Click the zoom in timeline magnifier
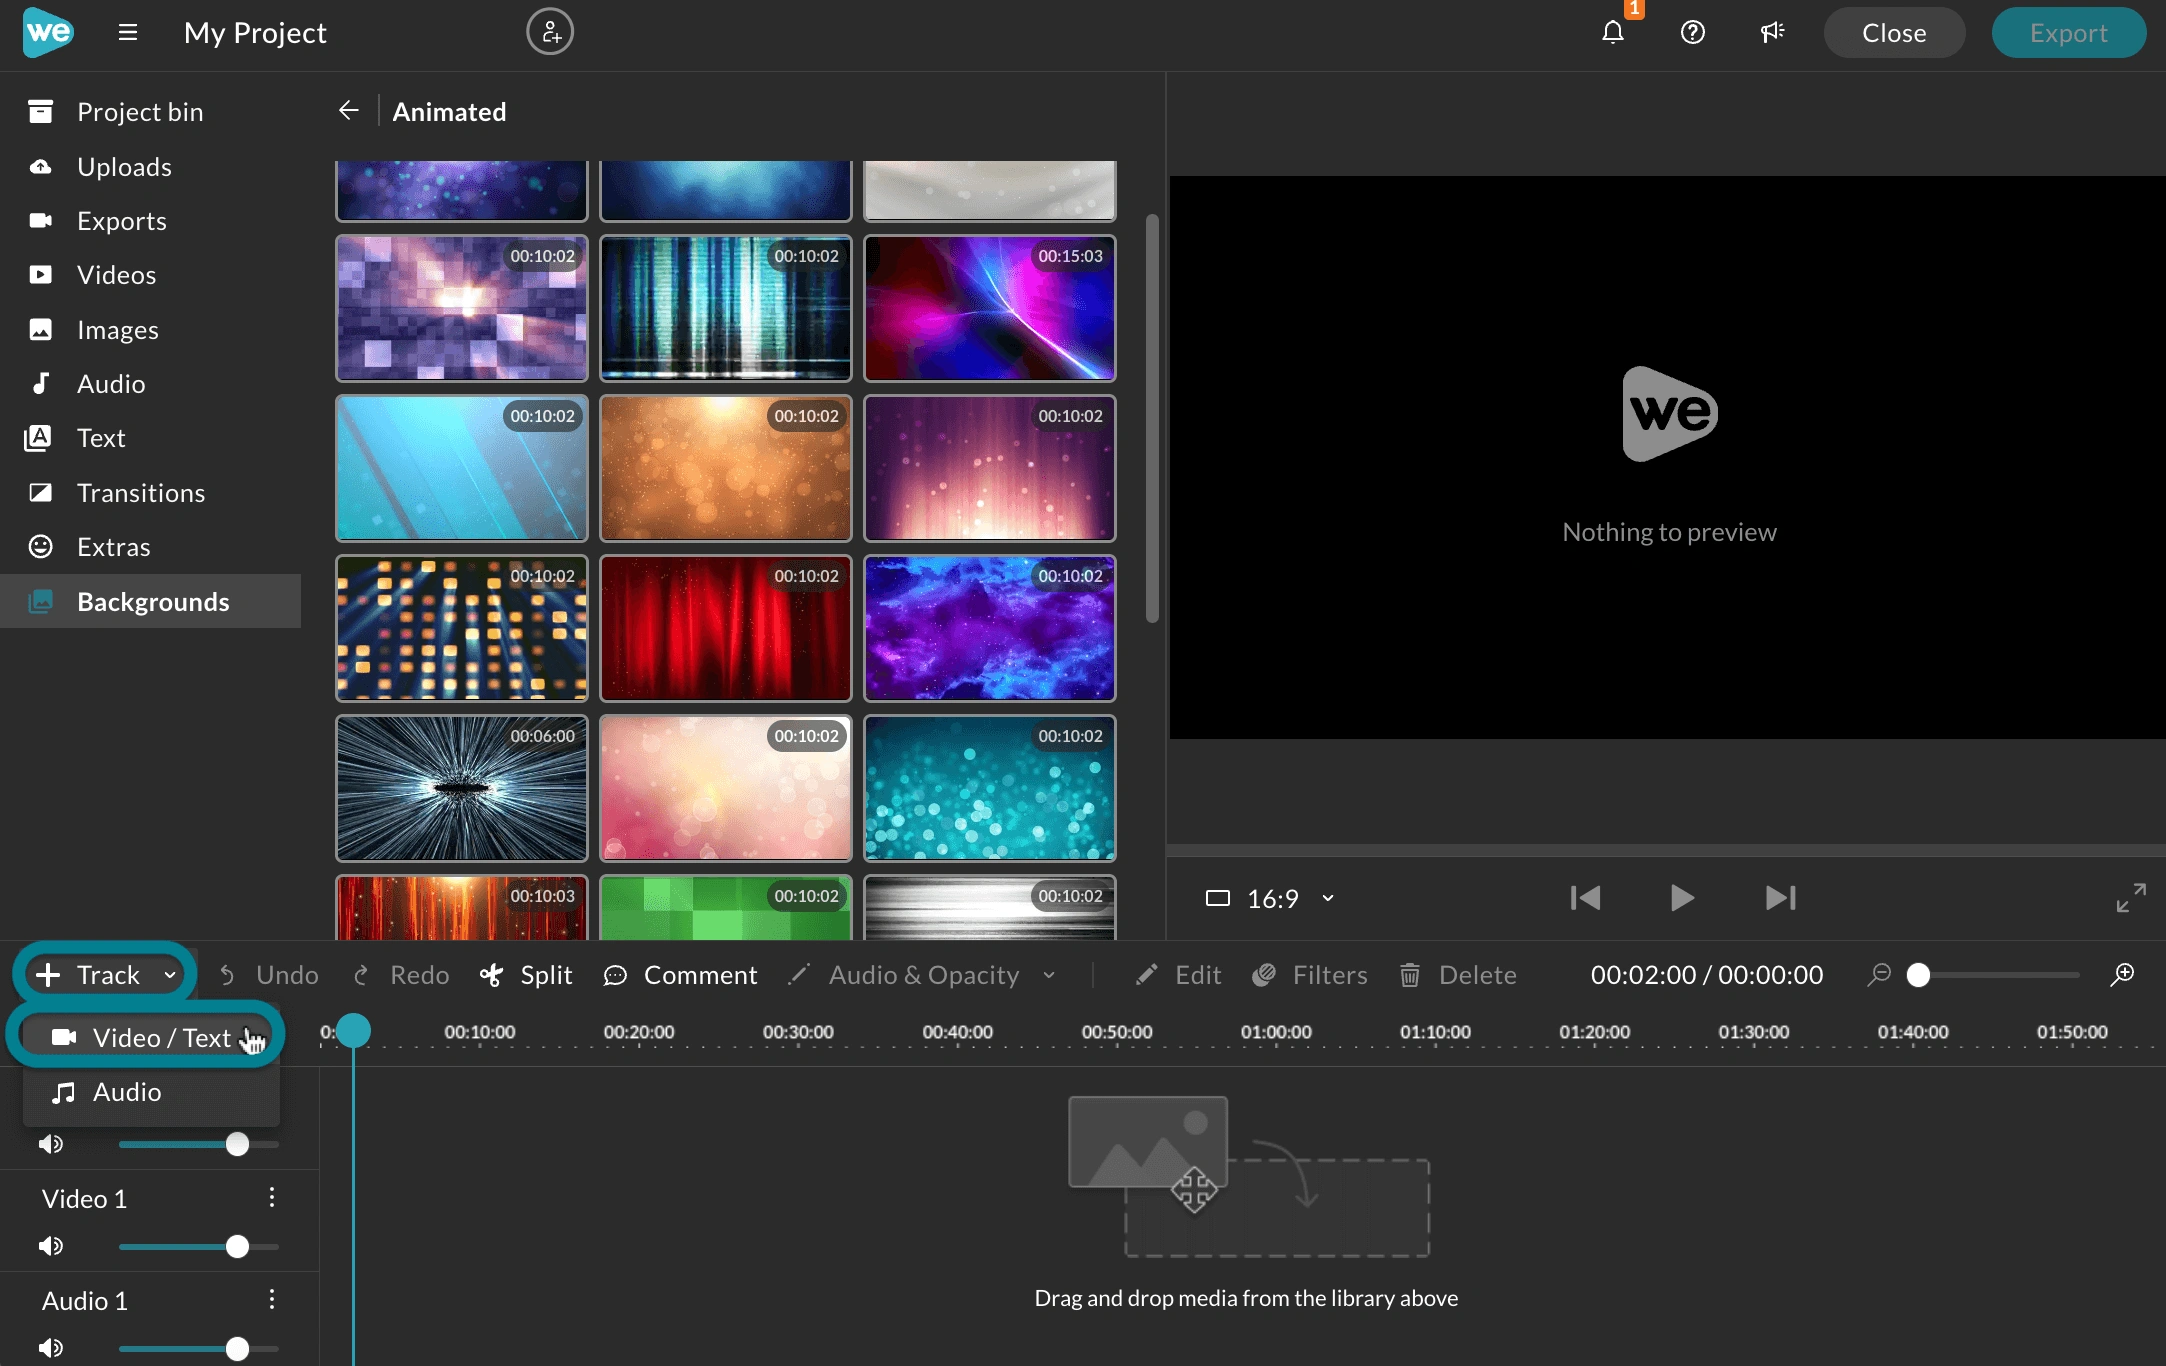 2122,975
